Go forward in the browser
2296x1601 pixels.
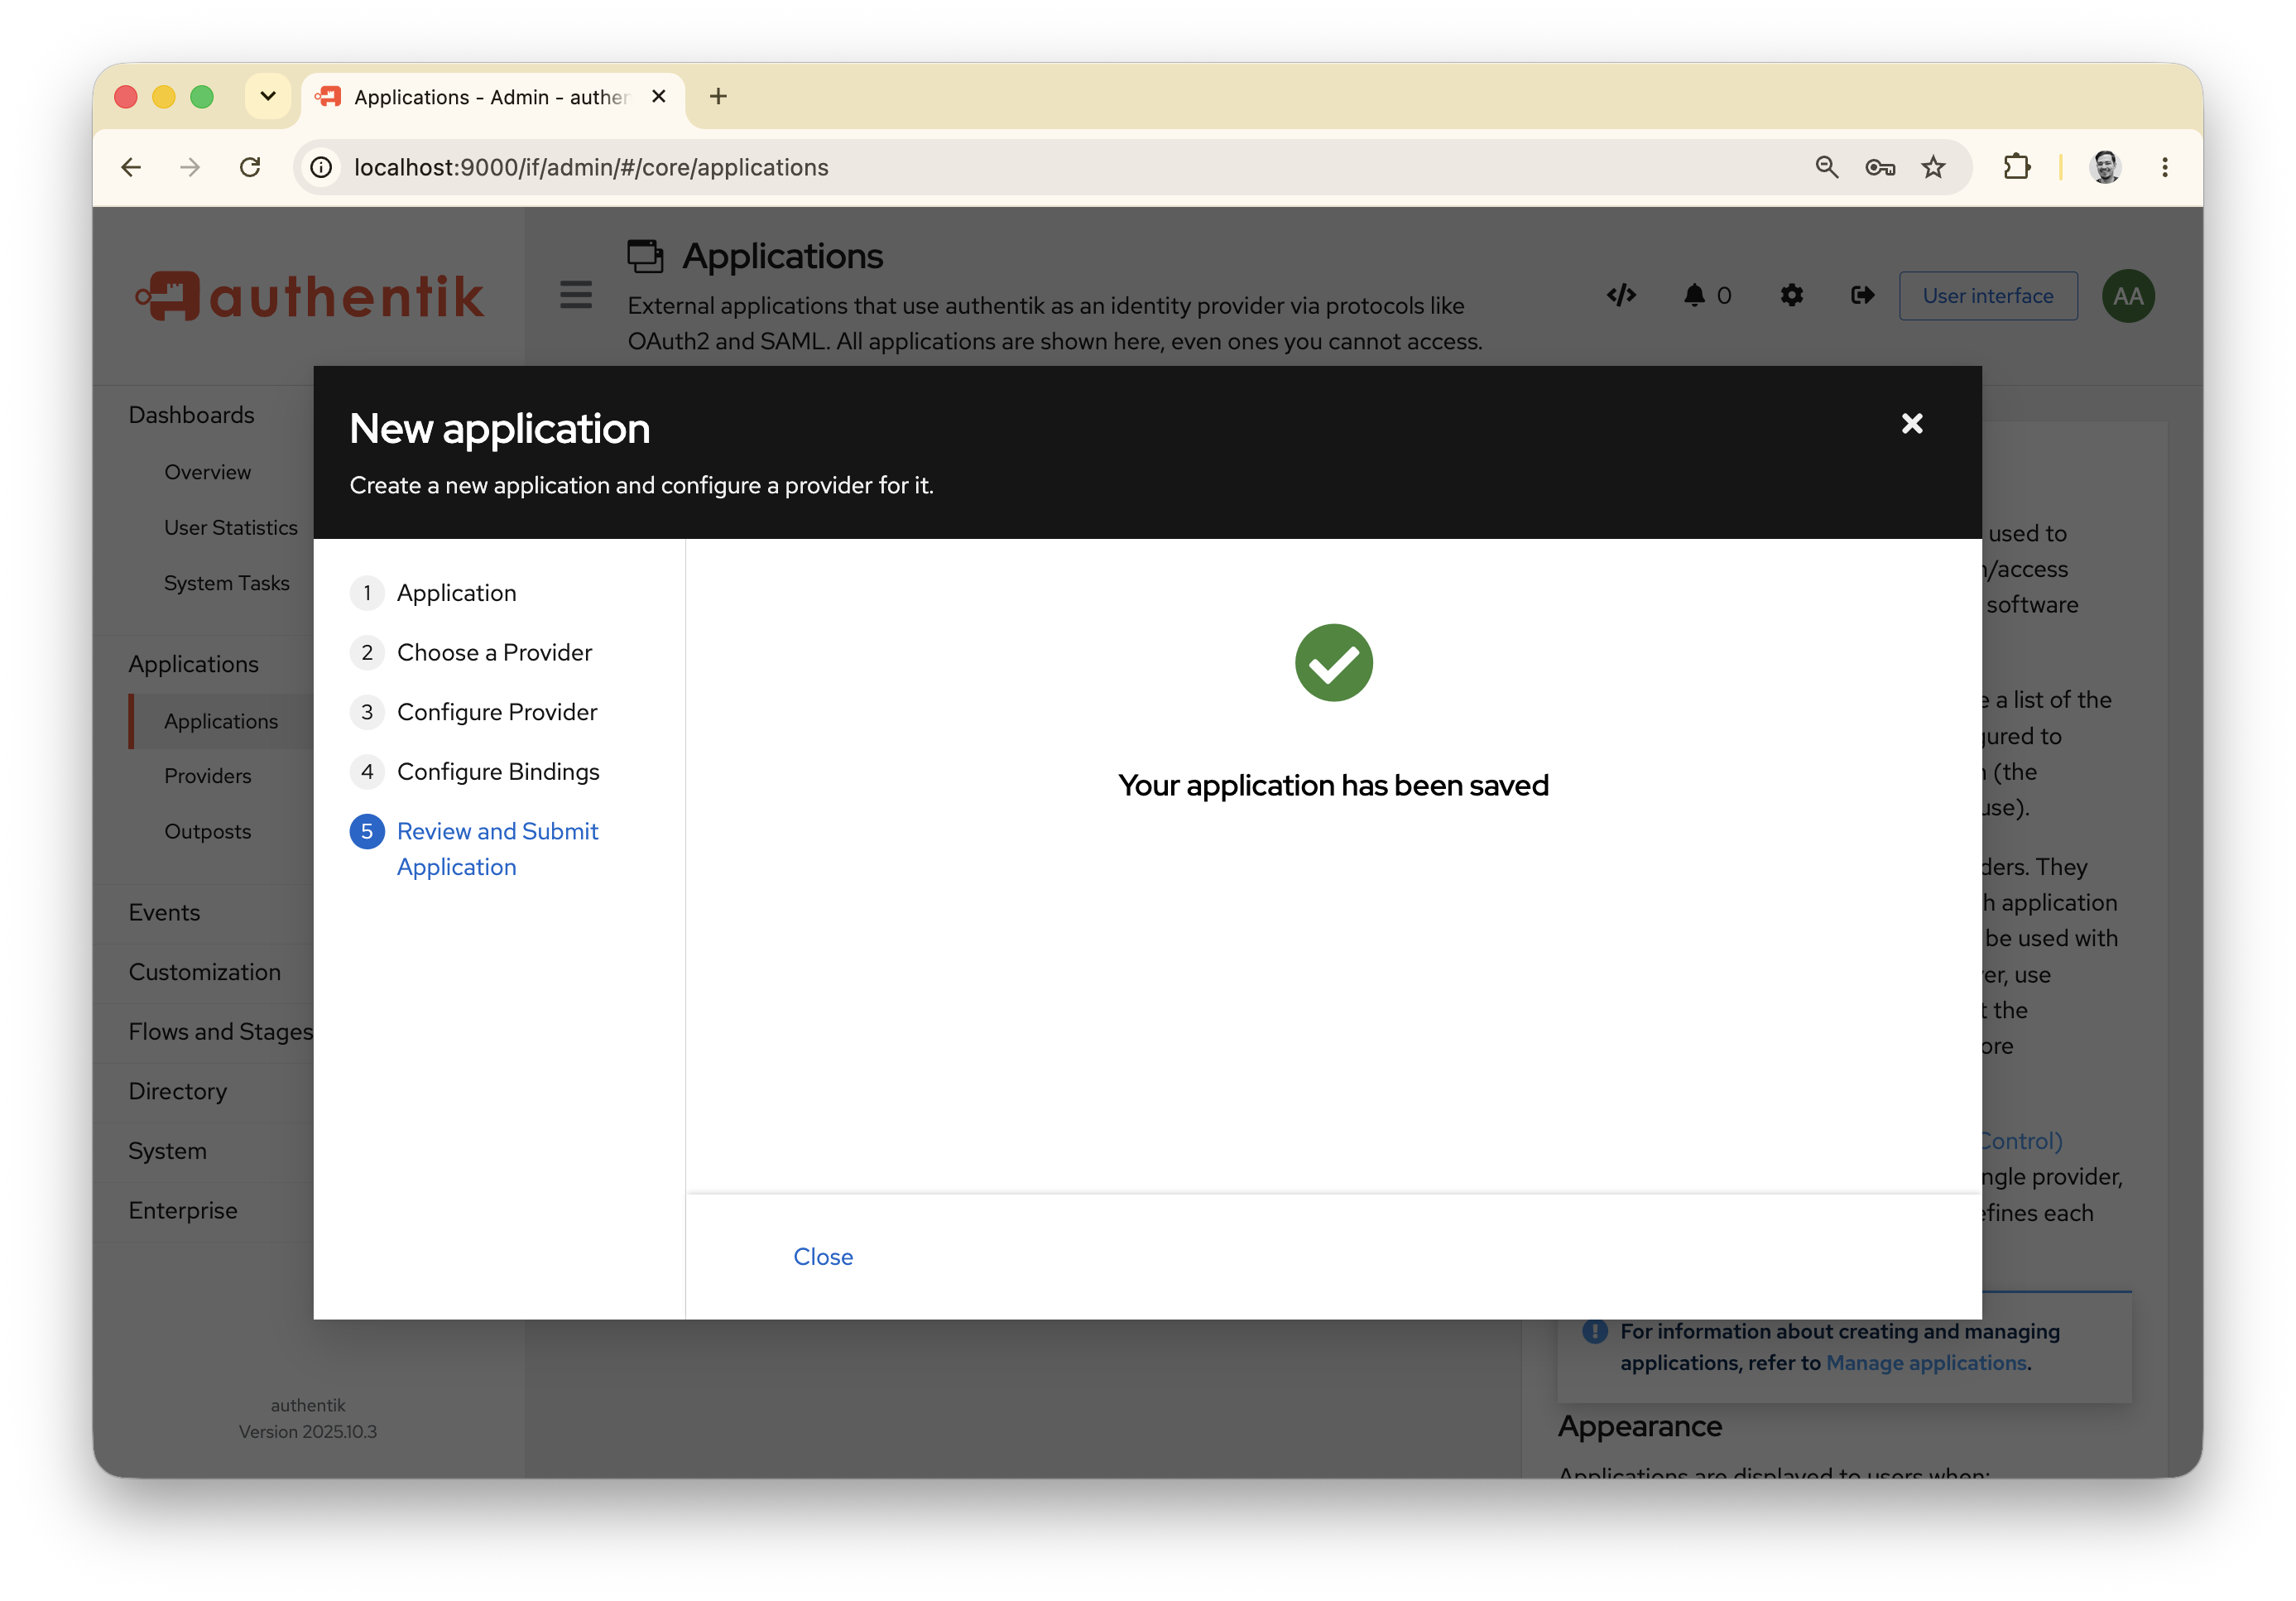tap(190, 167)
